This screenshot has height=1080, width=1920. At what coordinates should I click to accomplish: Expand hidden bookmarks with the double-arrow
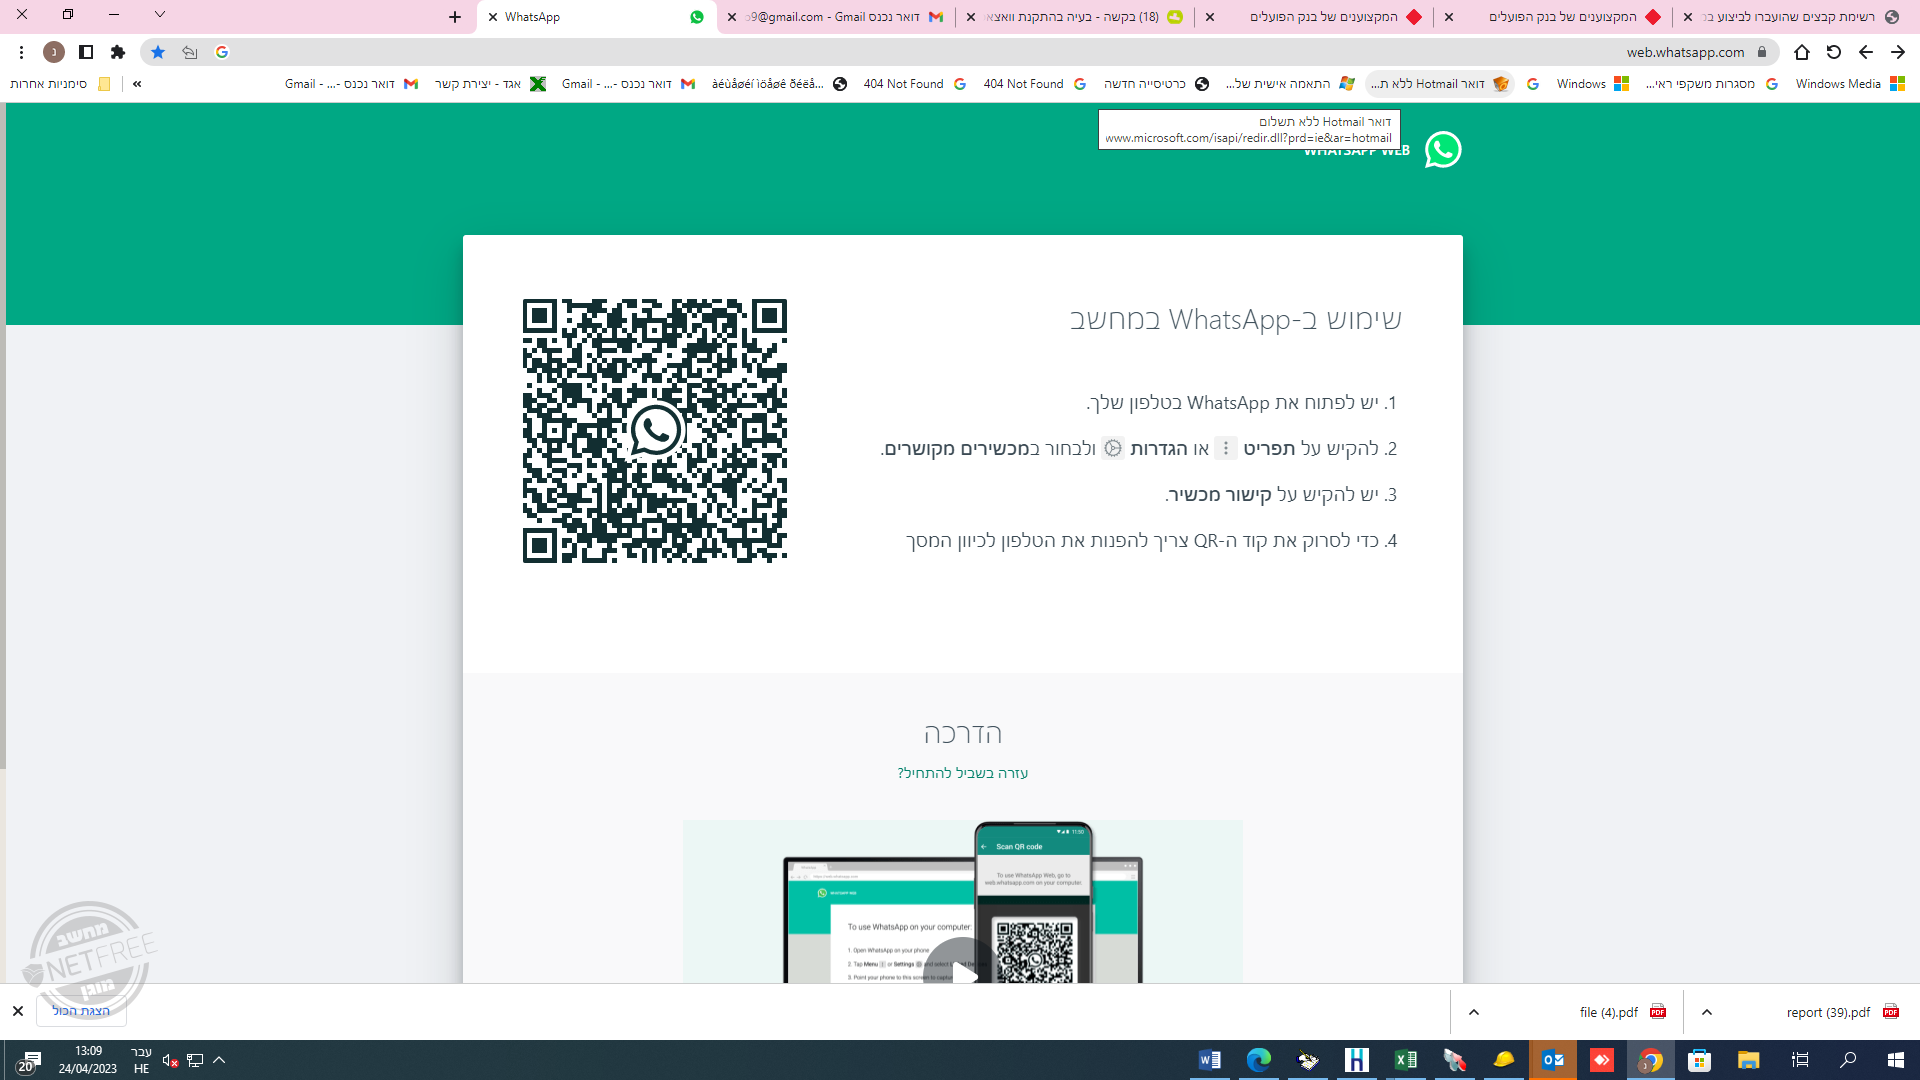coord(137,84)
